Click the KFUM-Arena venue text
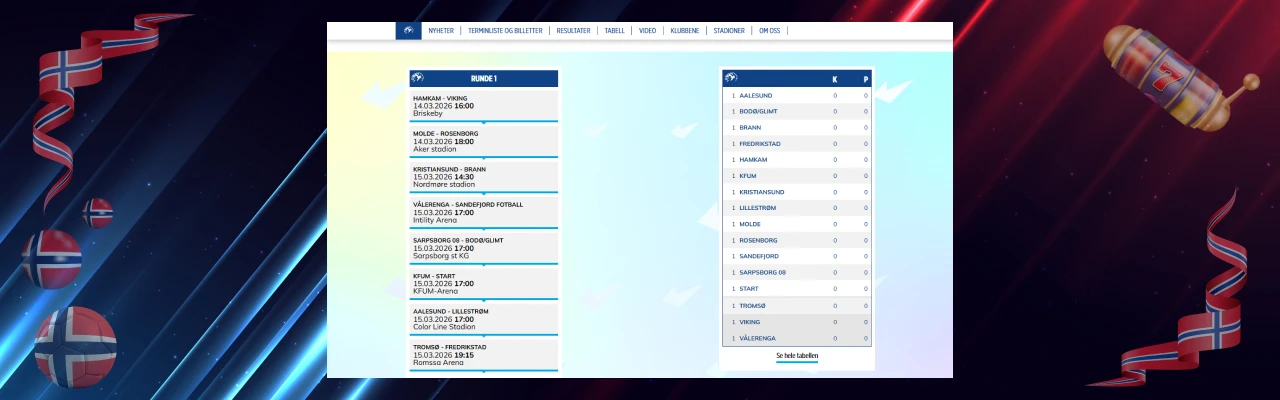Image resolution: width=1280 pixels, height=400 pixels. click(x=435, y=291)
